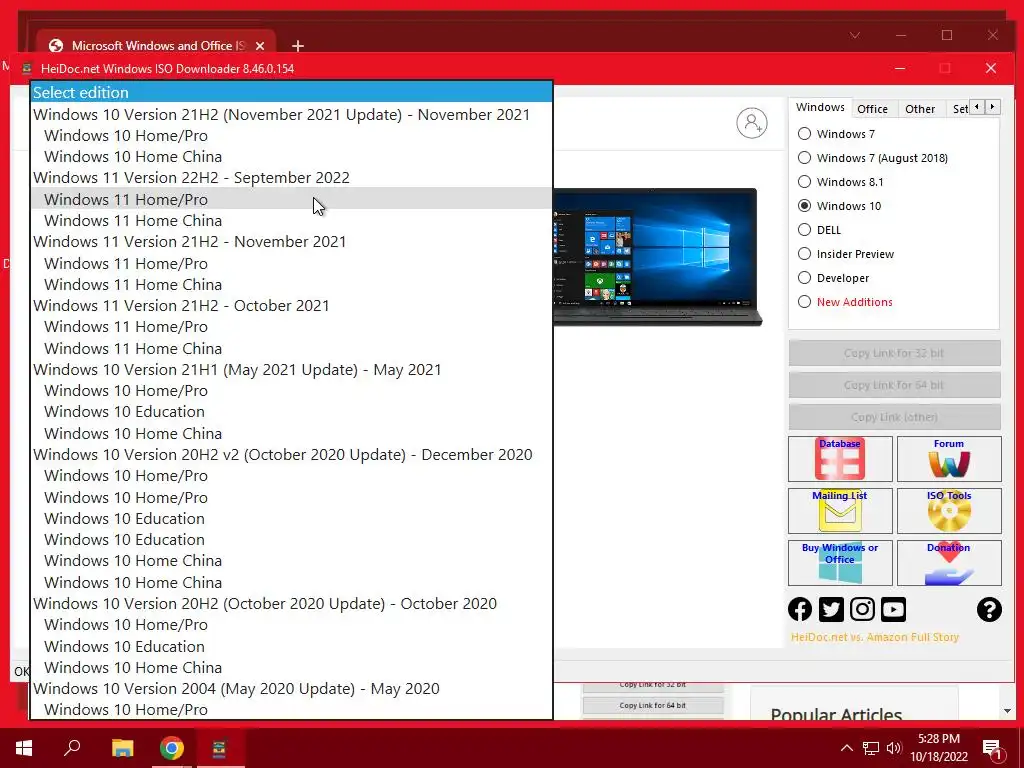Switch to the Other tab
Screen dimensions: 1024x768
pos(920,109)
